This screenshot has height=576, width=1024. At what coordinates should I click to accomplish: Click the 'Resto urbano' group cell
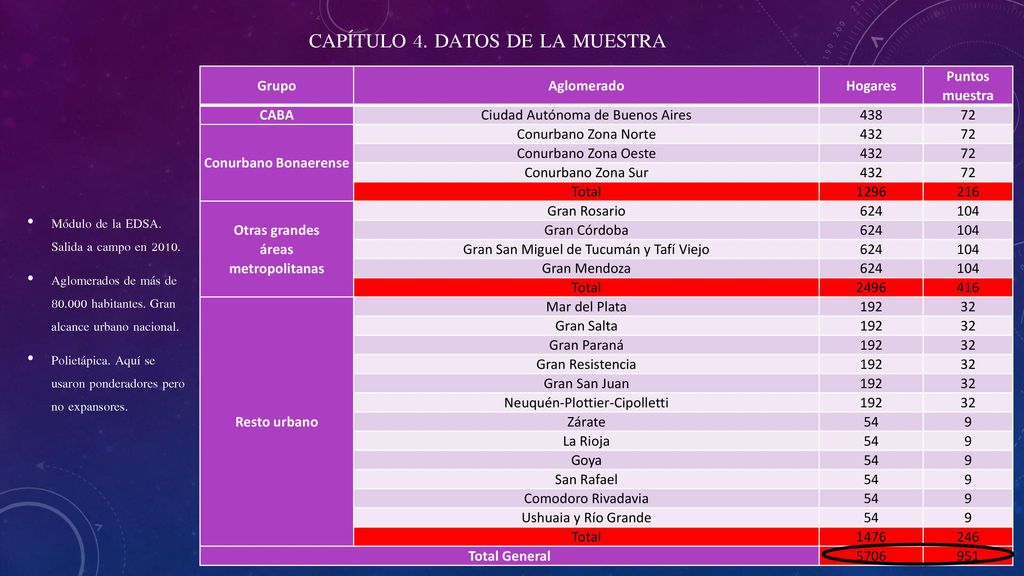pos(276,422)
